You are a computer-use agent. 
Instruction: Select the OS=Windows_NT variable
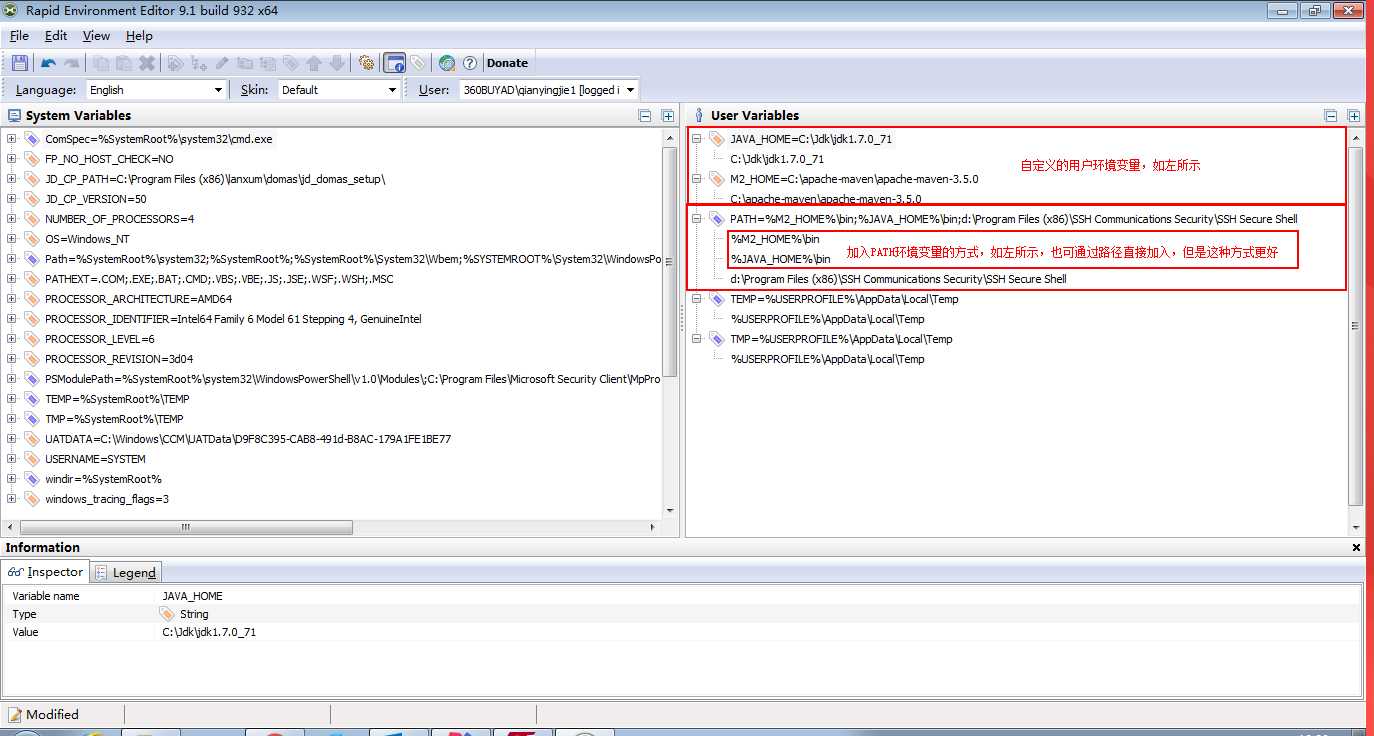[87, 239]
